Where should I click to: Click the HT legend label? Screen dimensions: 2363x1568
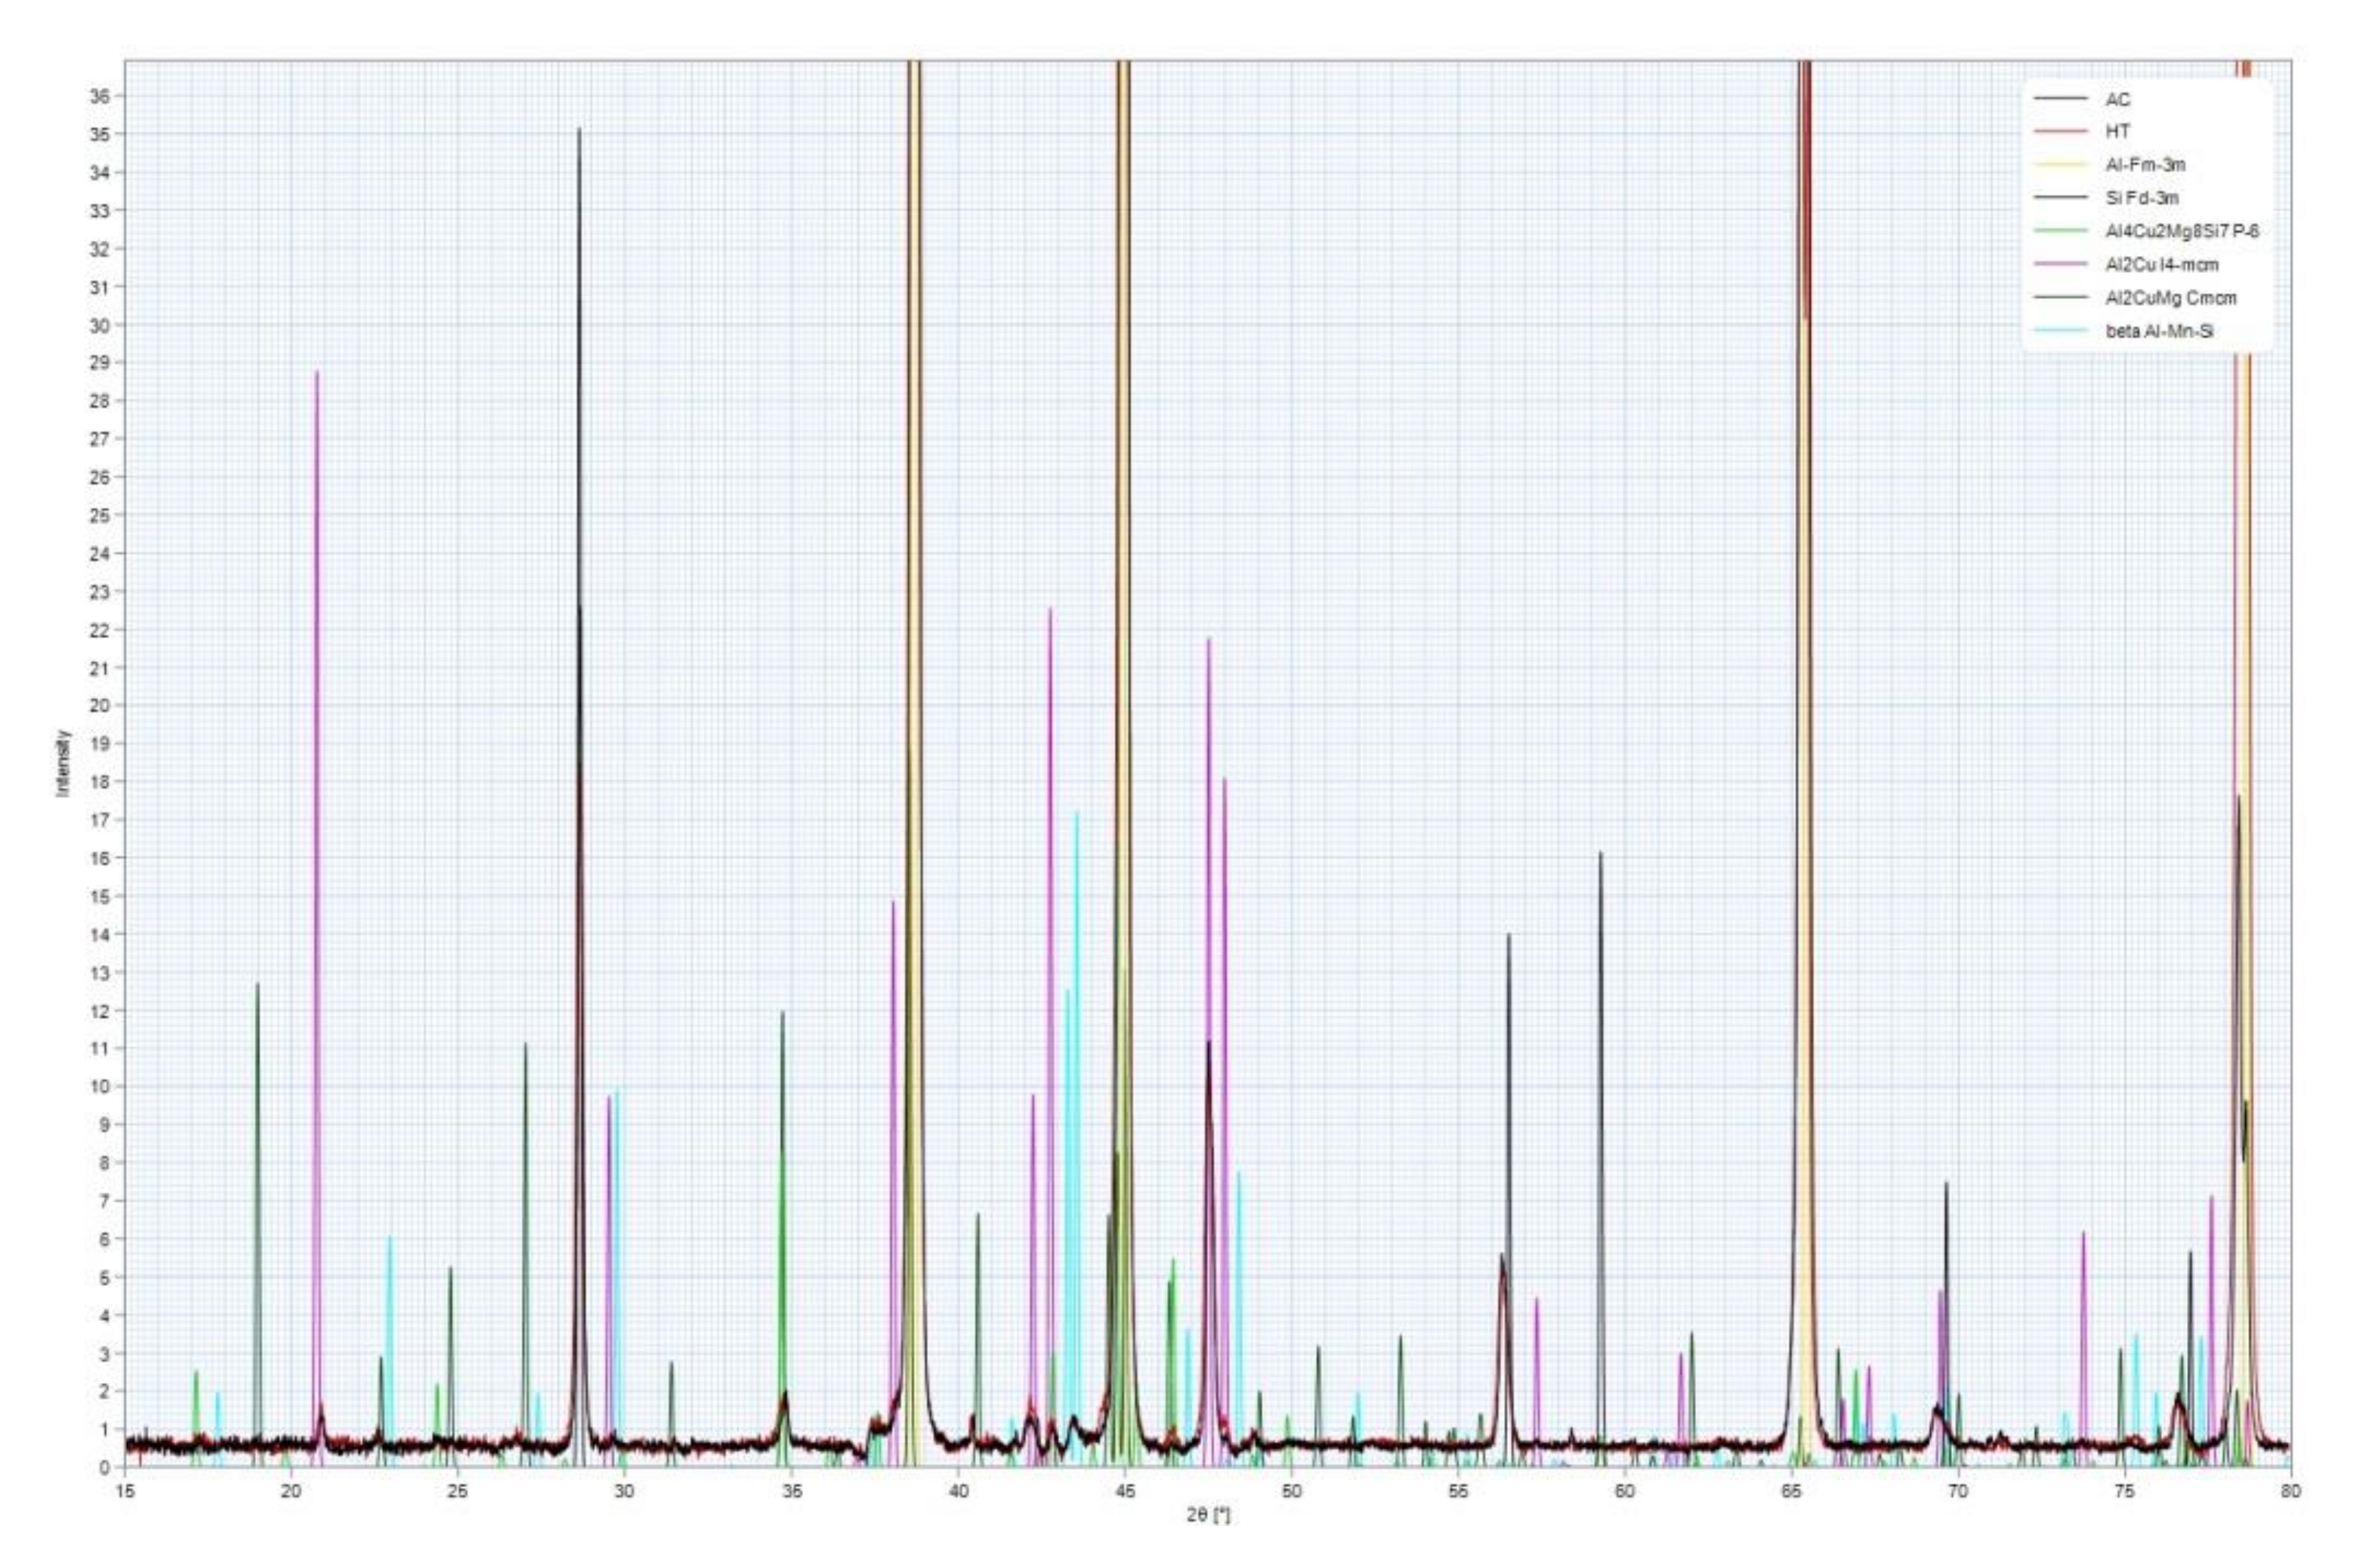click(x=2118, y=131)
